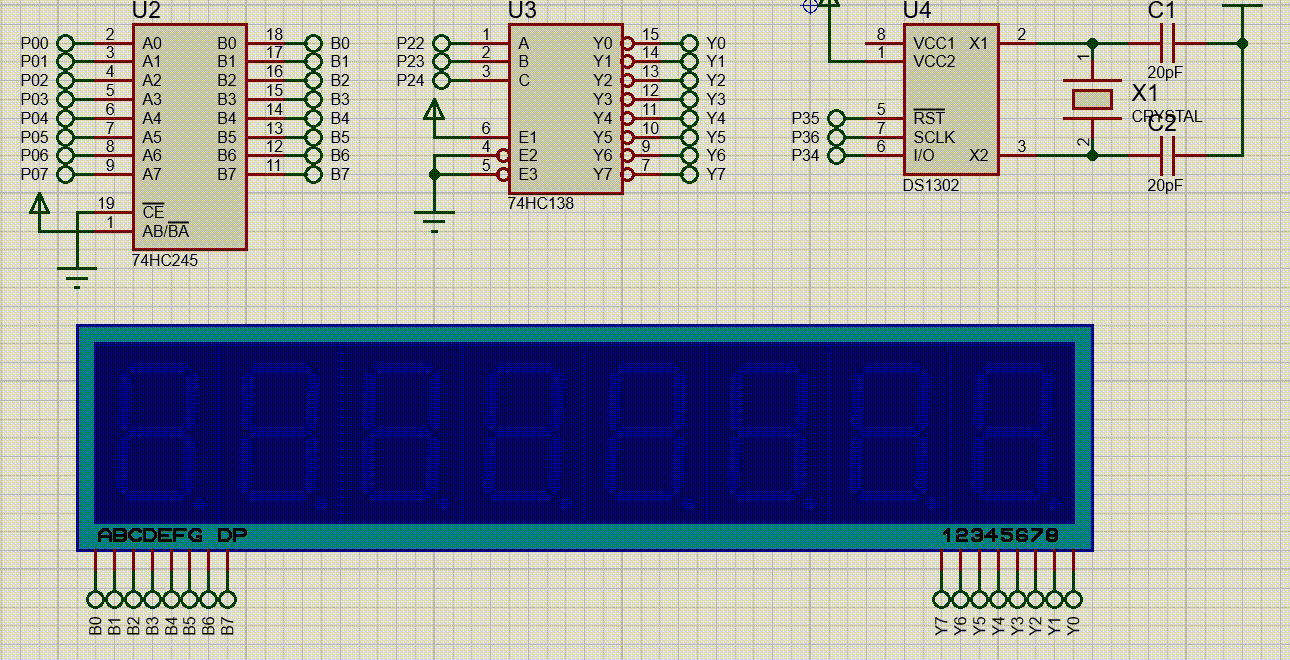Click the U2 reference label
The width and height of the screenshot is (1290, 660).
pyautogui.click(x=147, y=11)
